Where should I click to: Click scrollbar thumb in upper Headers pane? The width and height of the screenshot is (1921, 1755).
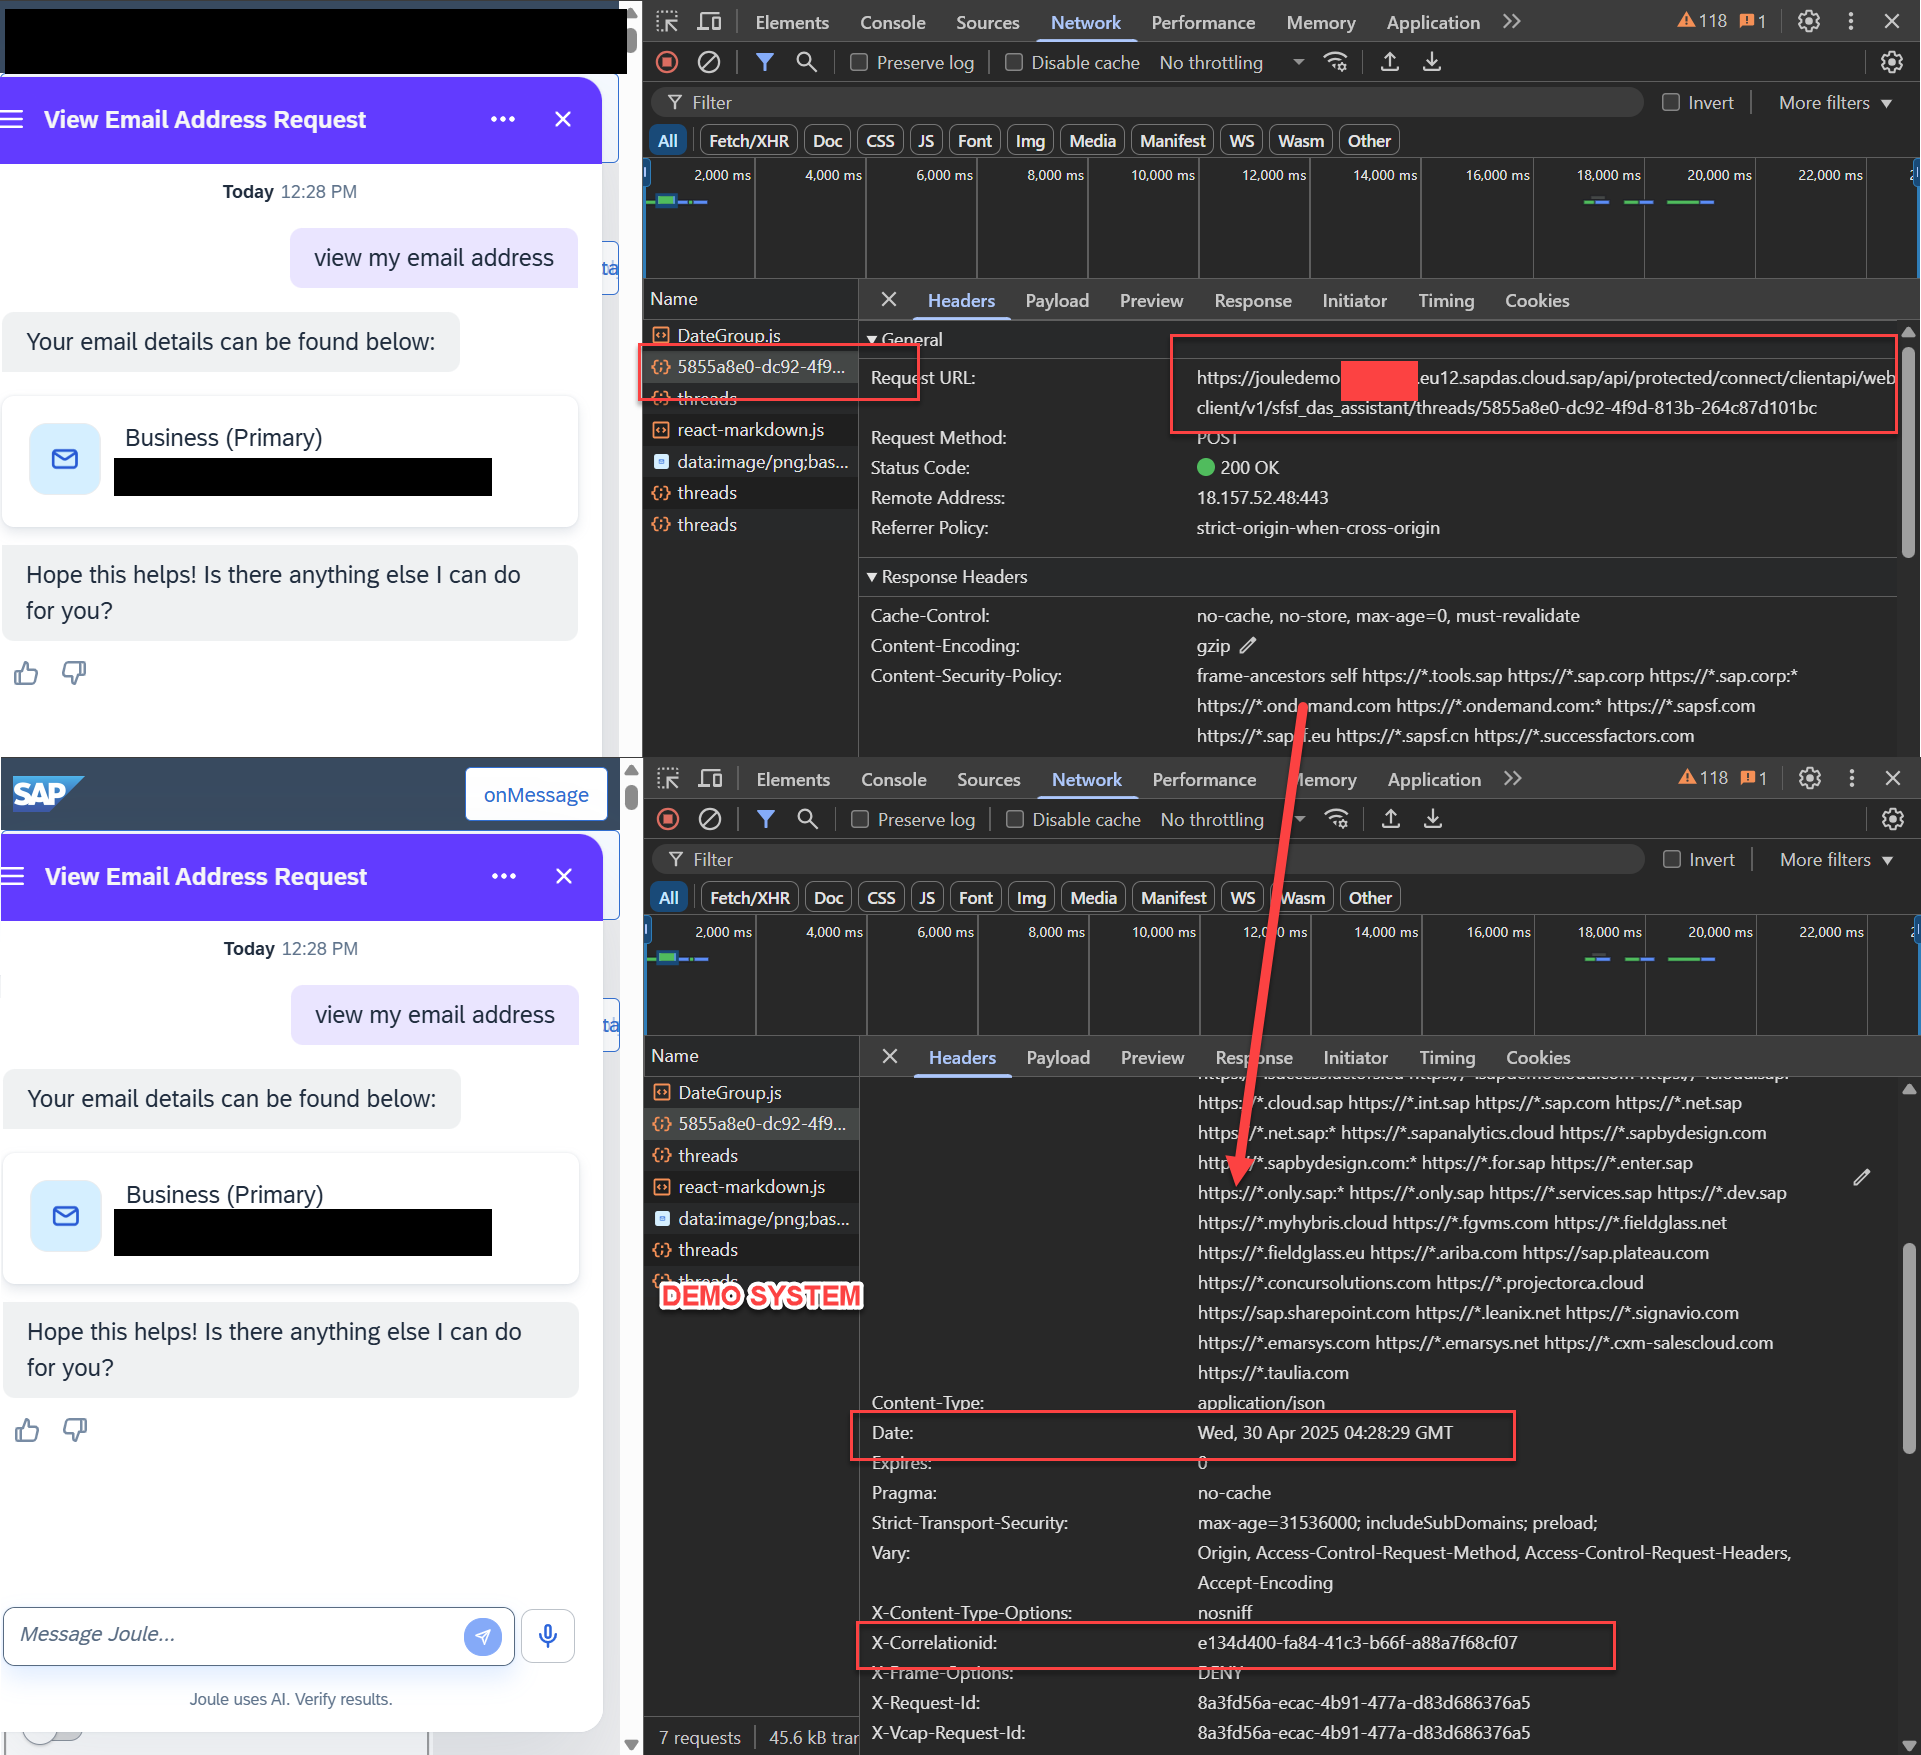pyautogui.click(x=1908, y=451)
